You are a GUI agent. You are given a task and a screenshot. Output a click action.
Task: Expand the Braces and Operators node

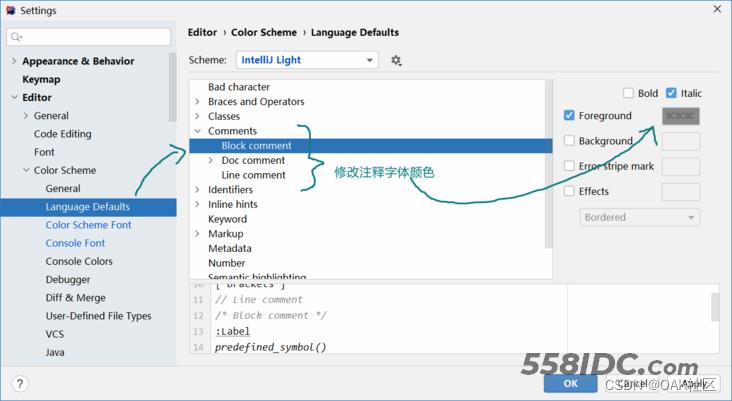click(x=198, y=102)
